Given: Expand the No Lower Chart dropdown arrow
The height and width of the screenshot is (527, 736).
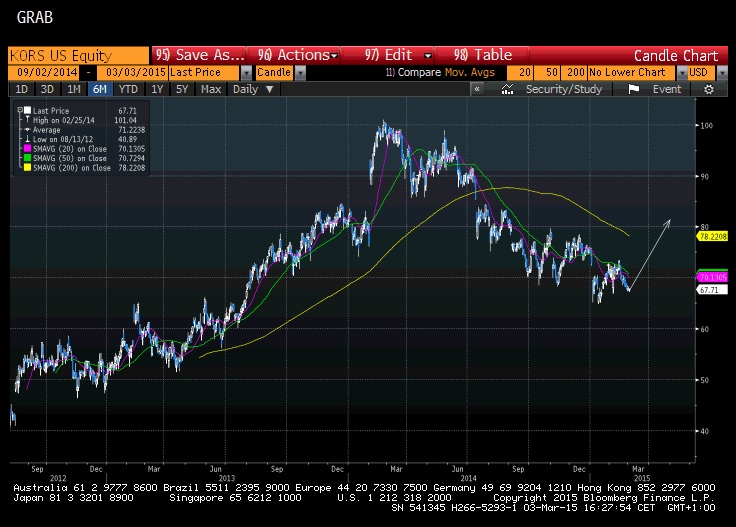Looking at the screenshot, I should coord(682,73).
